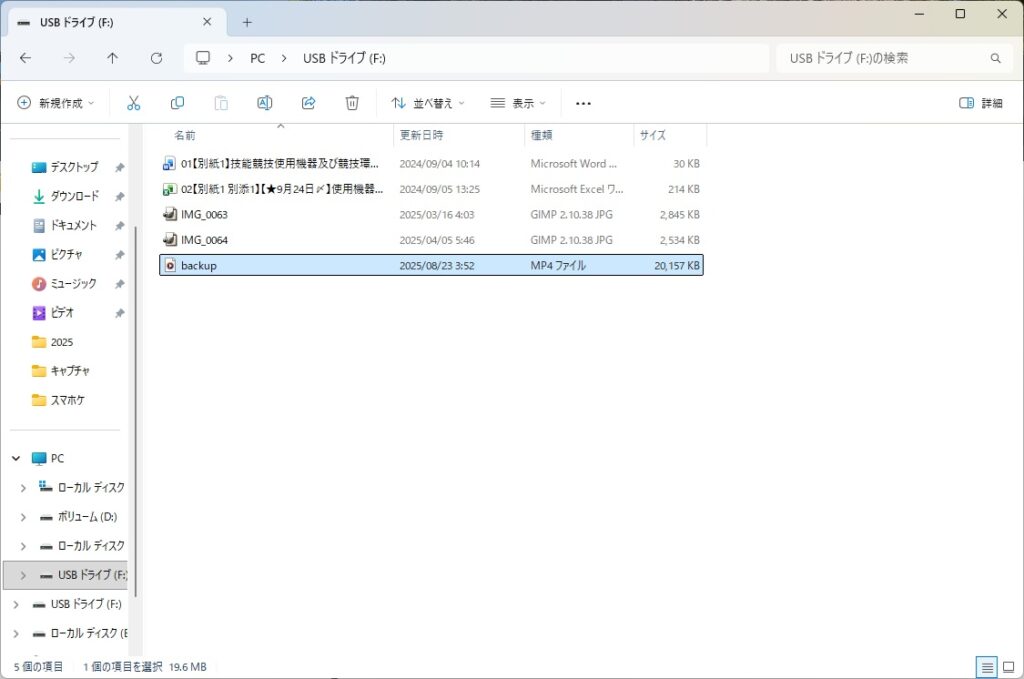Open the 新規作成 dropdown
Viewport: 1024px width, 679px height.
(56, 103)
